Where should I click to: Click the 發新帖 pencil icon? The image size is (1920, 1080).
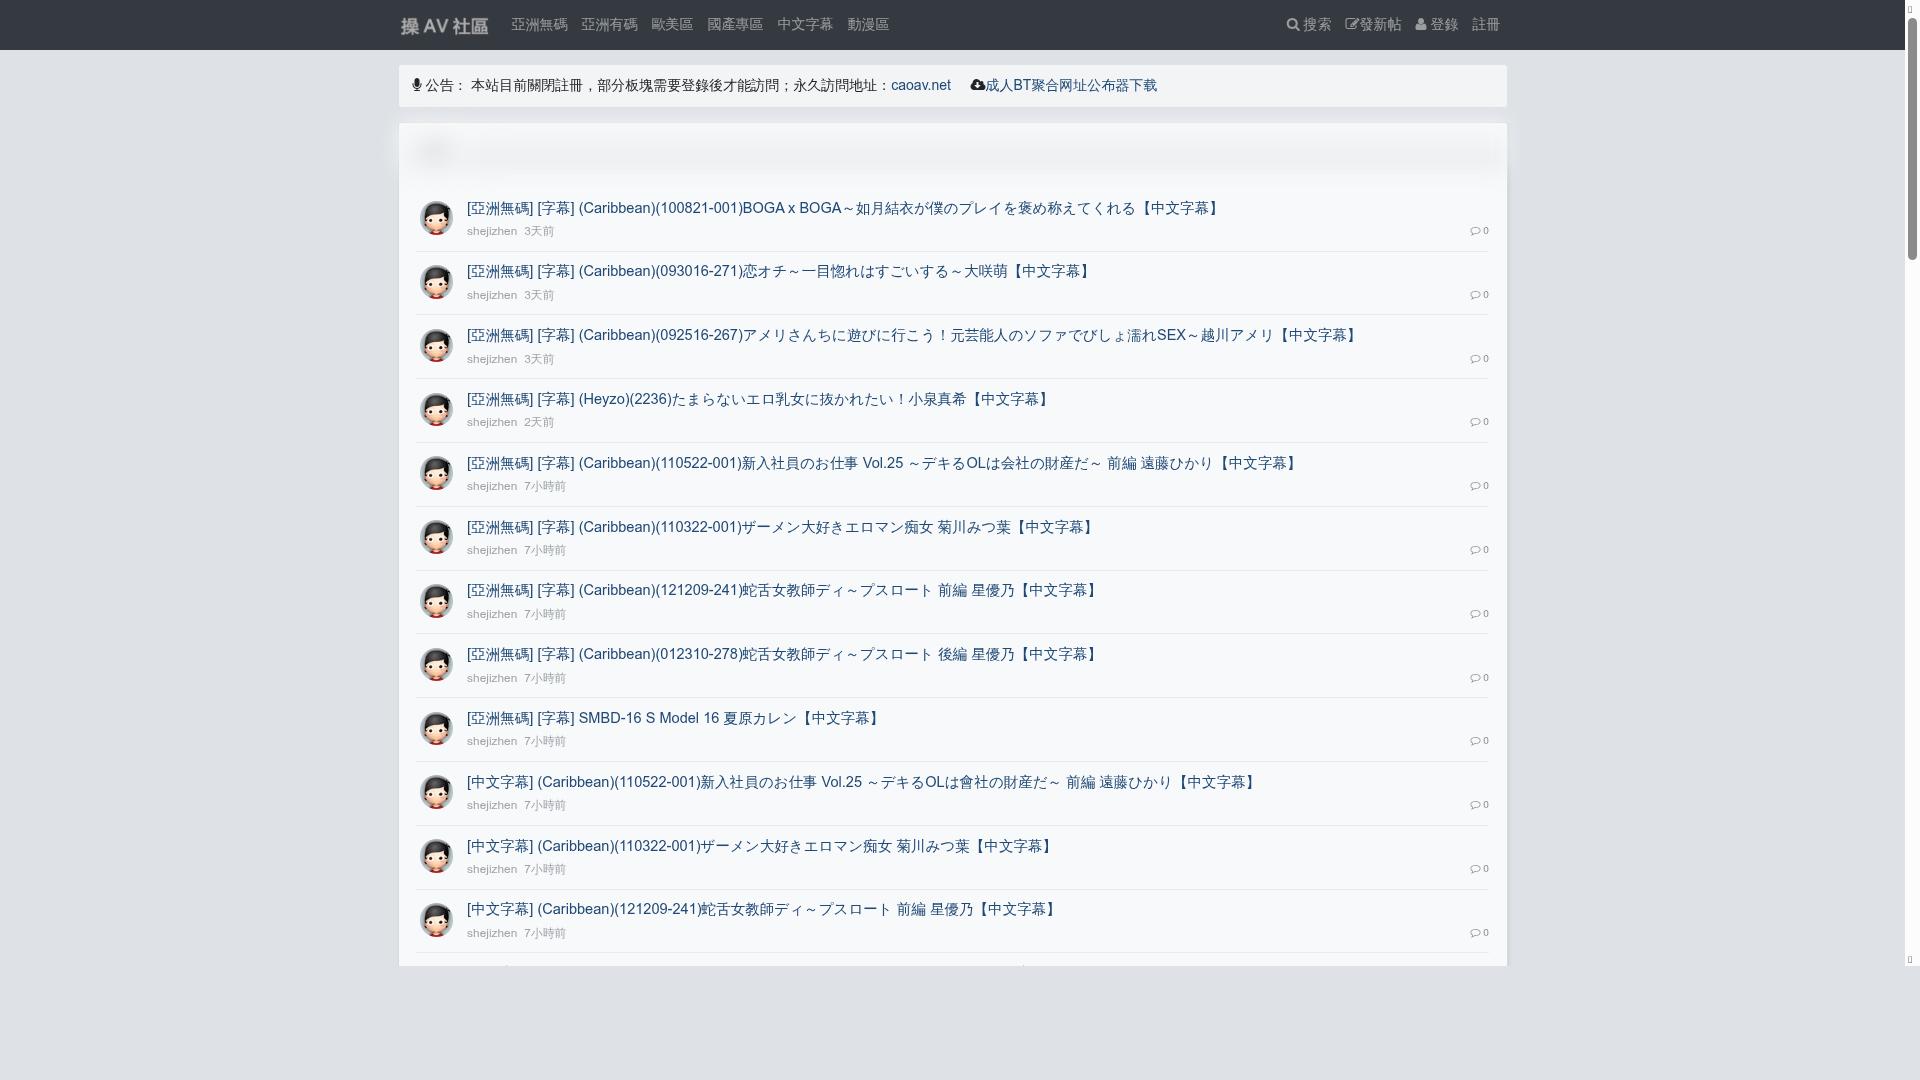pyautogui.click(x=1351, y=24)
